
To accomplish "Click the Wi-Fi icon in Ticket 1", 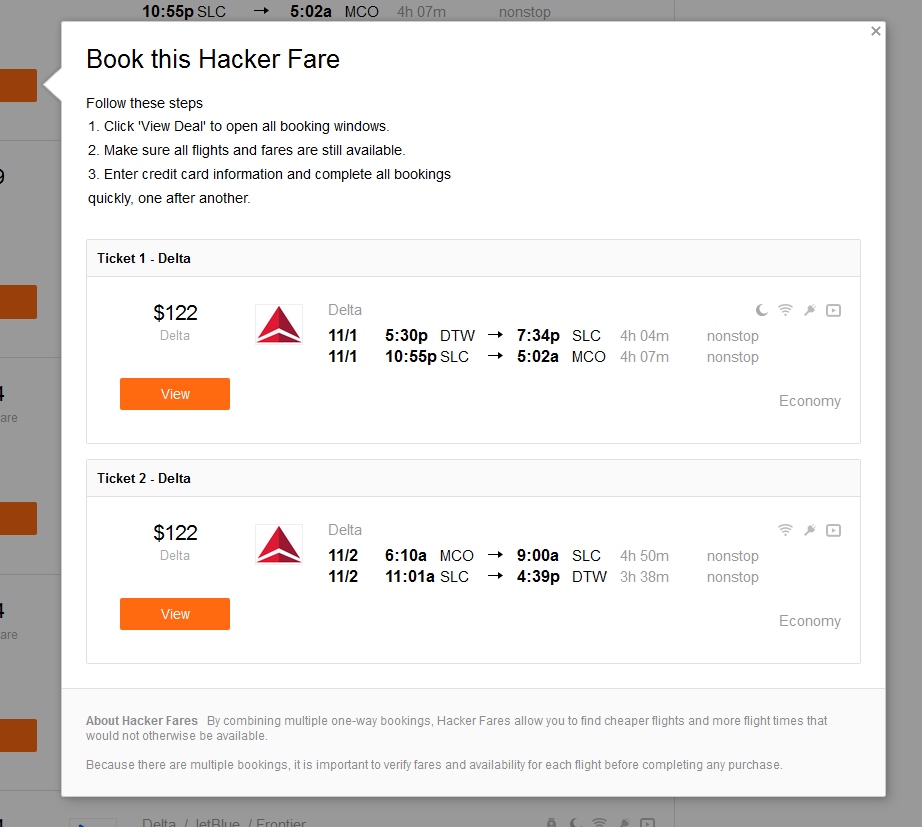I will (x=786, y=310).
